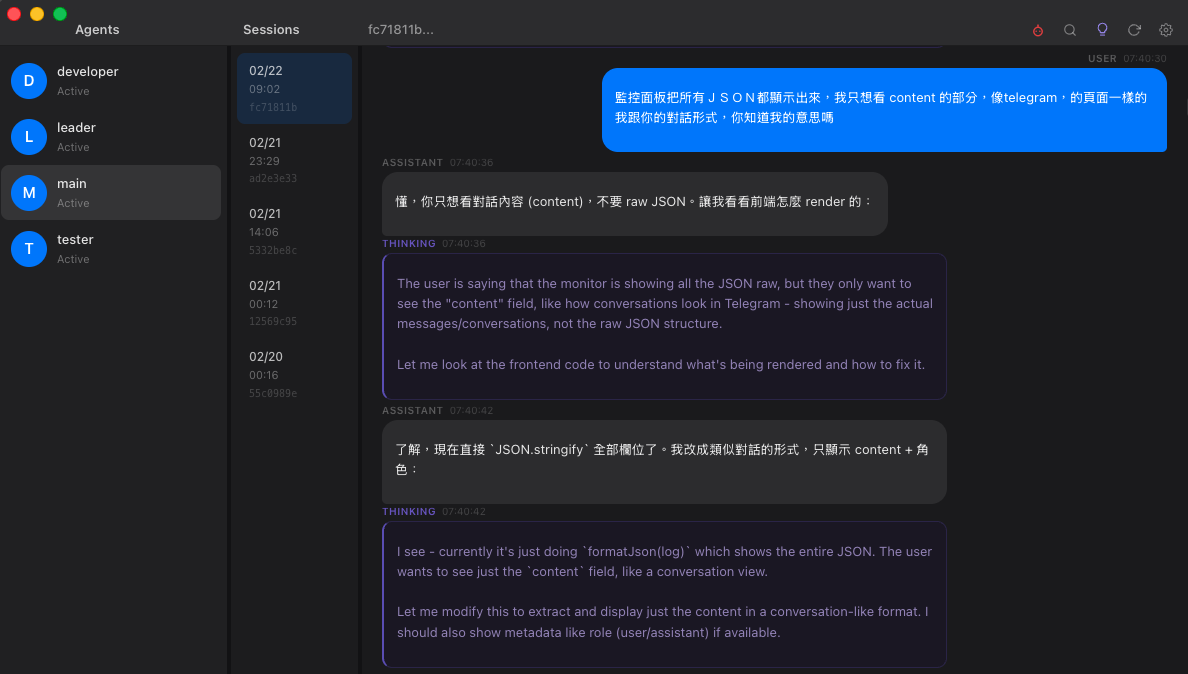The width and height of the screenshot is (1188, 674).
Task: Open search with the magnifying glass icon
Action: (x=1070, y=30)
